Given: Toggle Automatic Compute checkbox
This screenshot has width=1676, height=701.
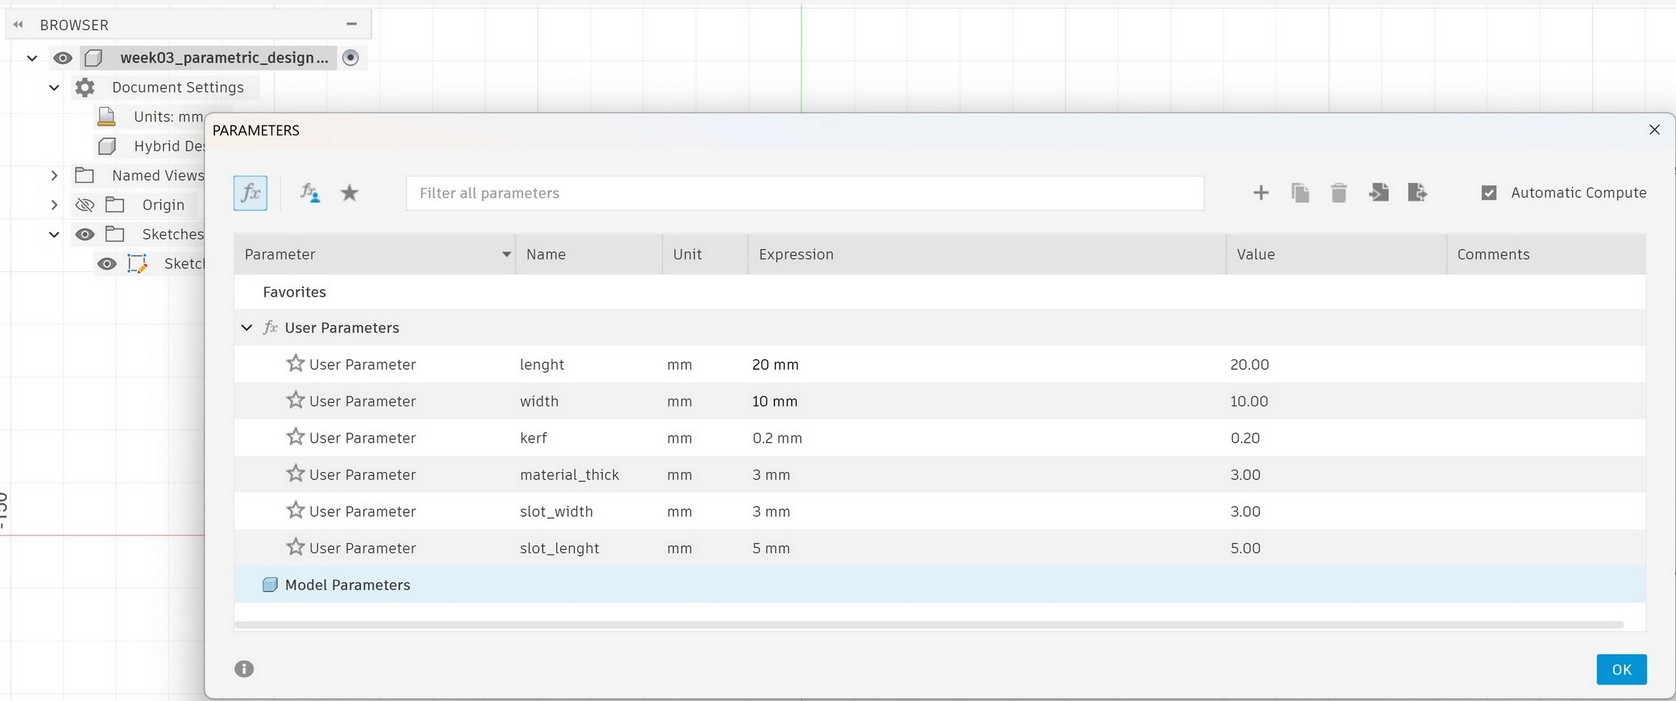Looking at the screenshot, I should click(1489, 192).
